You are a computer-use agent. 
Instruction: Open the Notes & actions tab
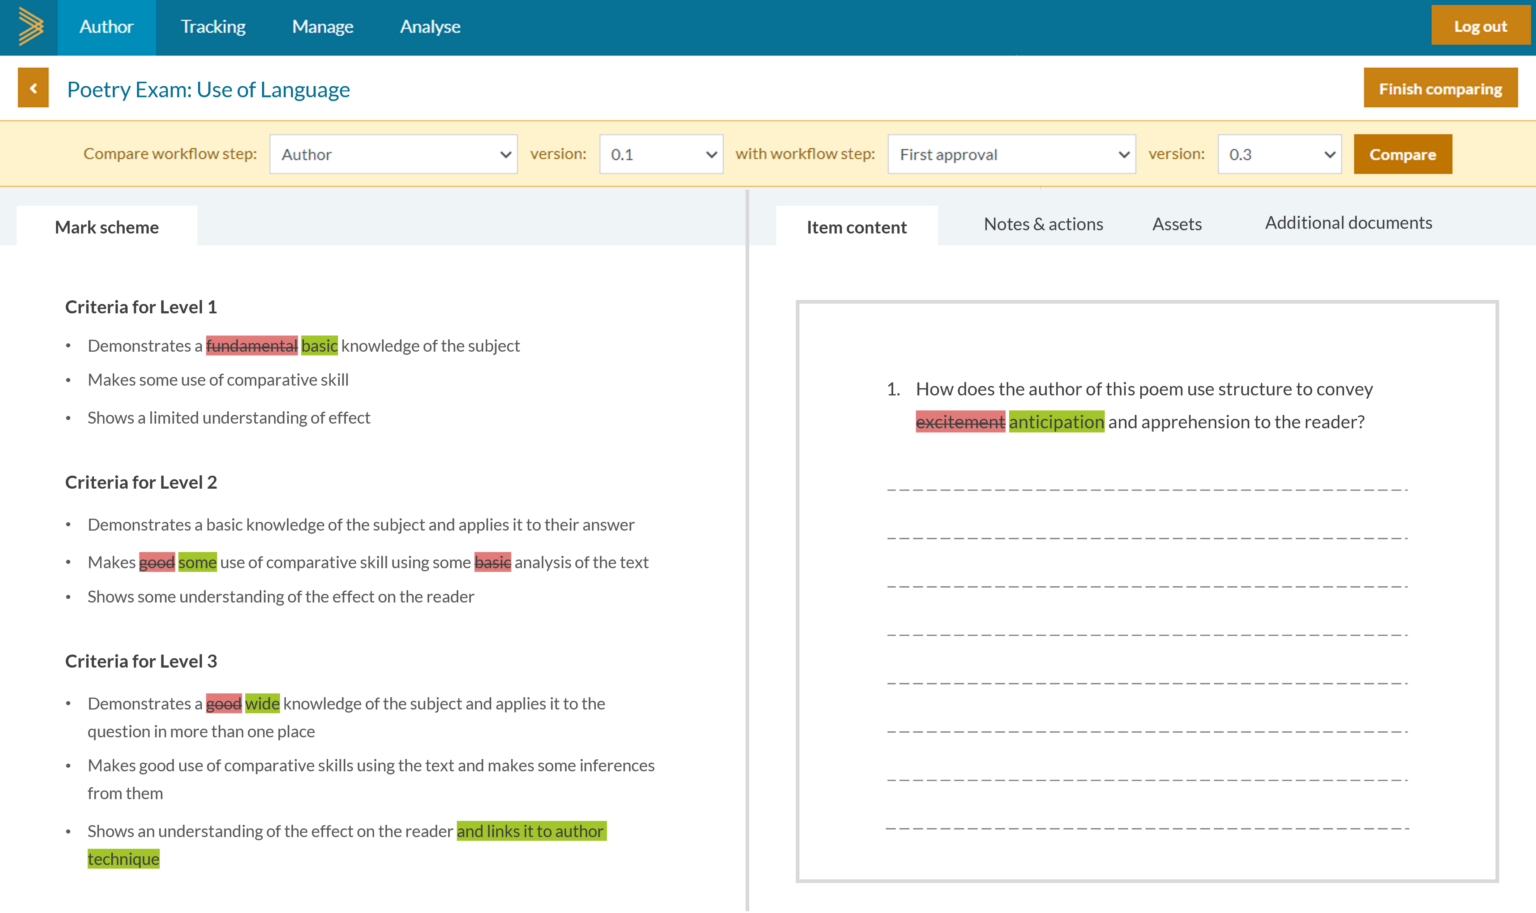1043,224
